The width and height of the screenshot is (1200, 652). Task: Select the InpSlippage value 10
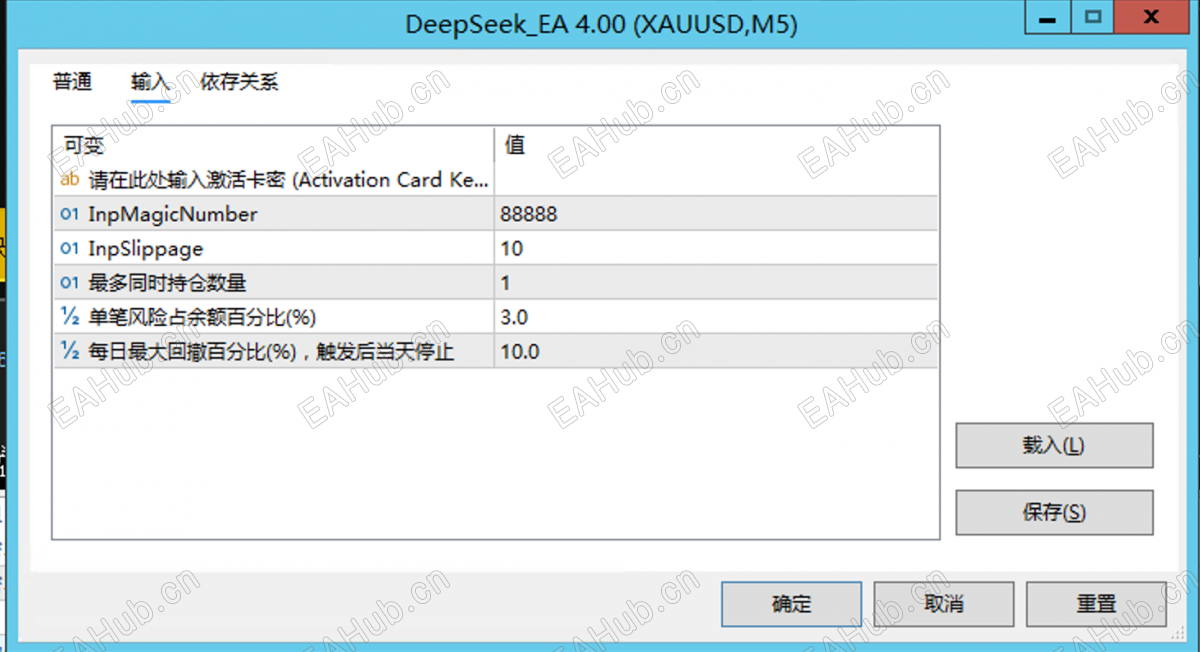(716, 248)
